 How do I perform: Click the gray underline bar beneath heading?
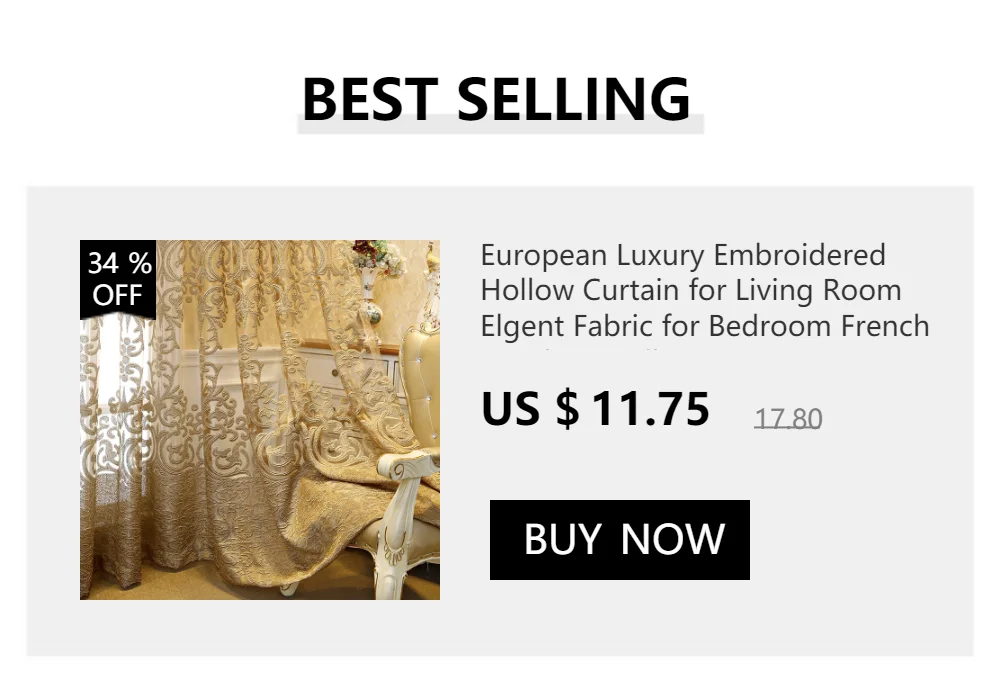pos(501,125)
